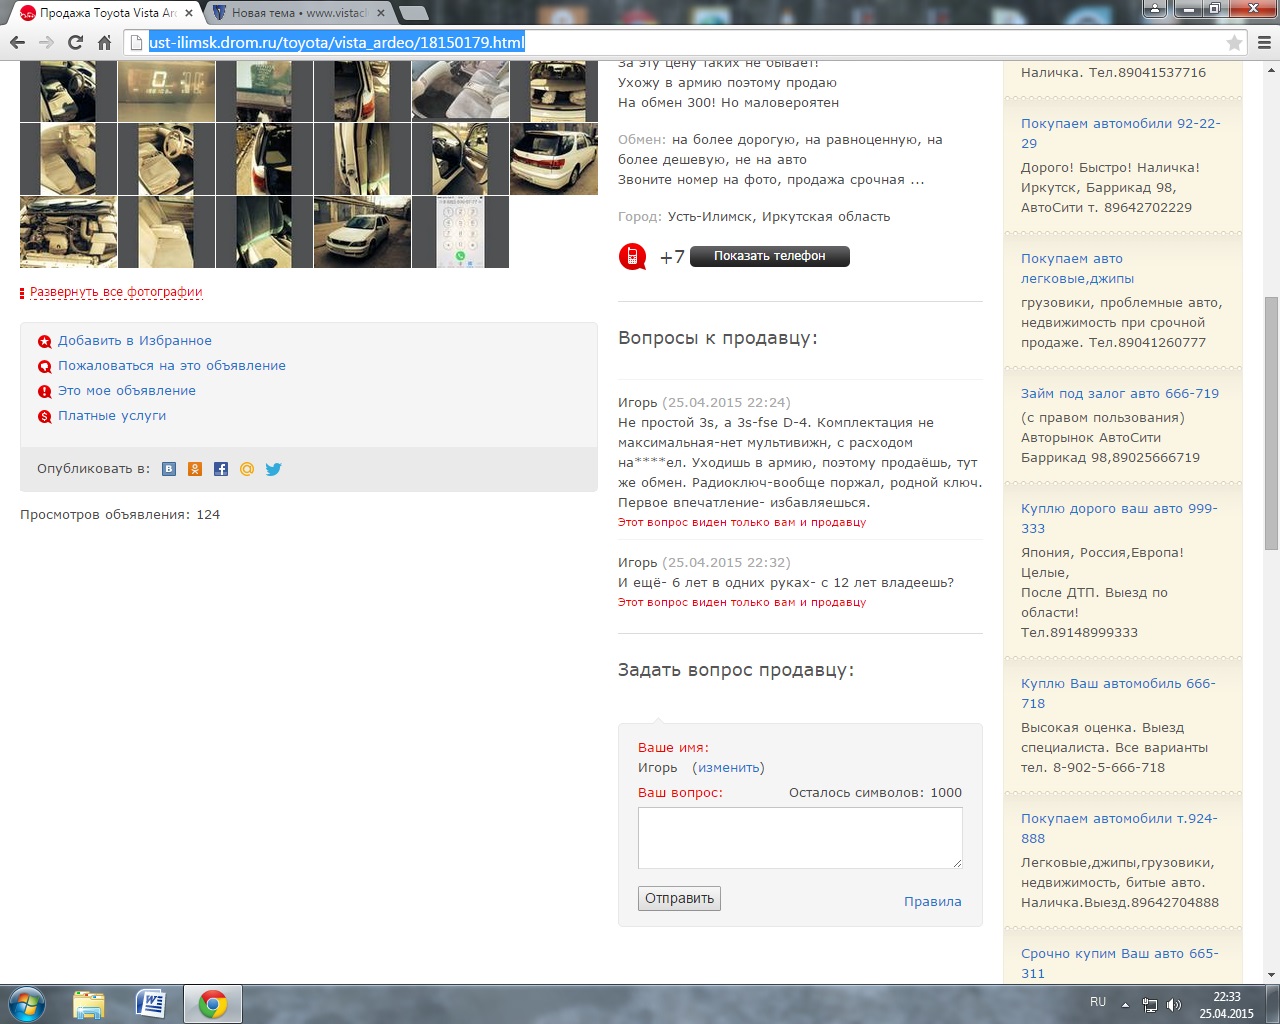
Task: Go to browser home page icon
Action: [x=104, y=42]
